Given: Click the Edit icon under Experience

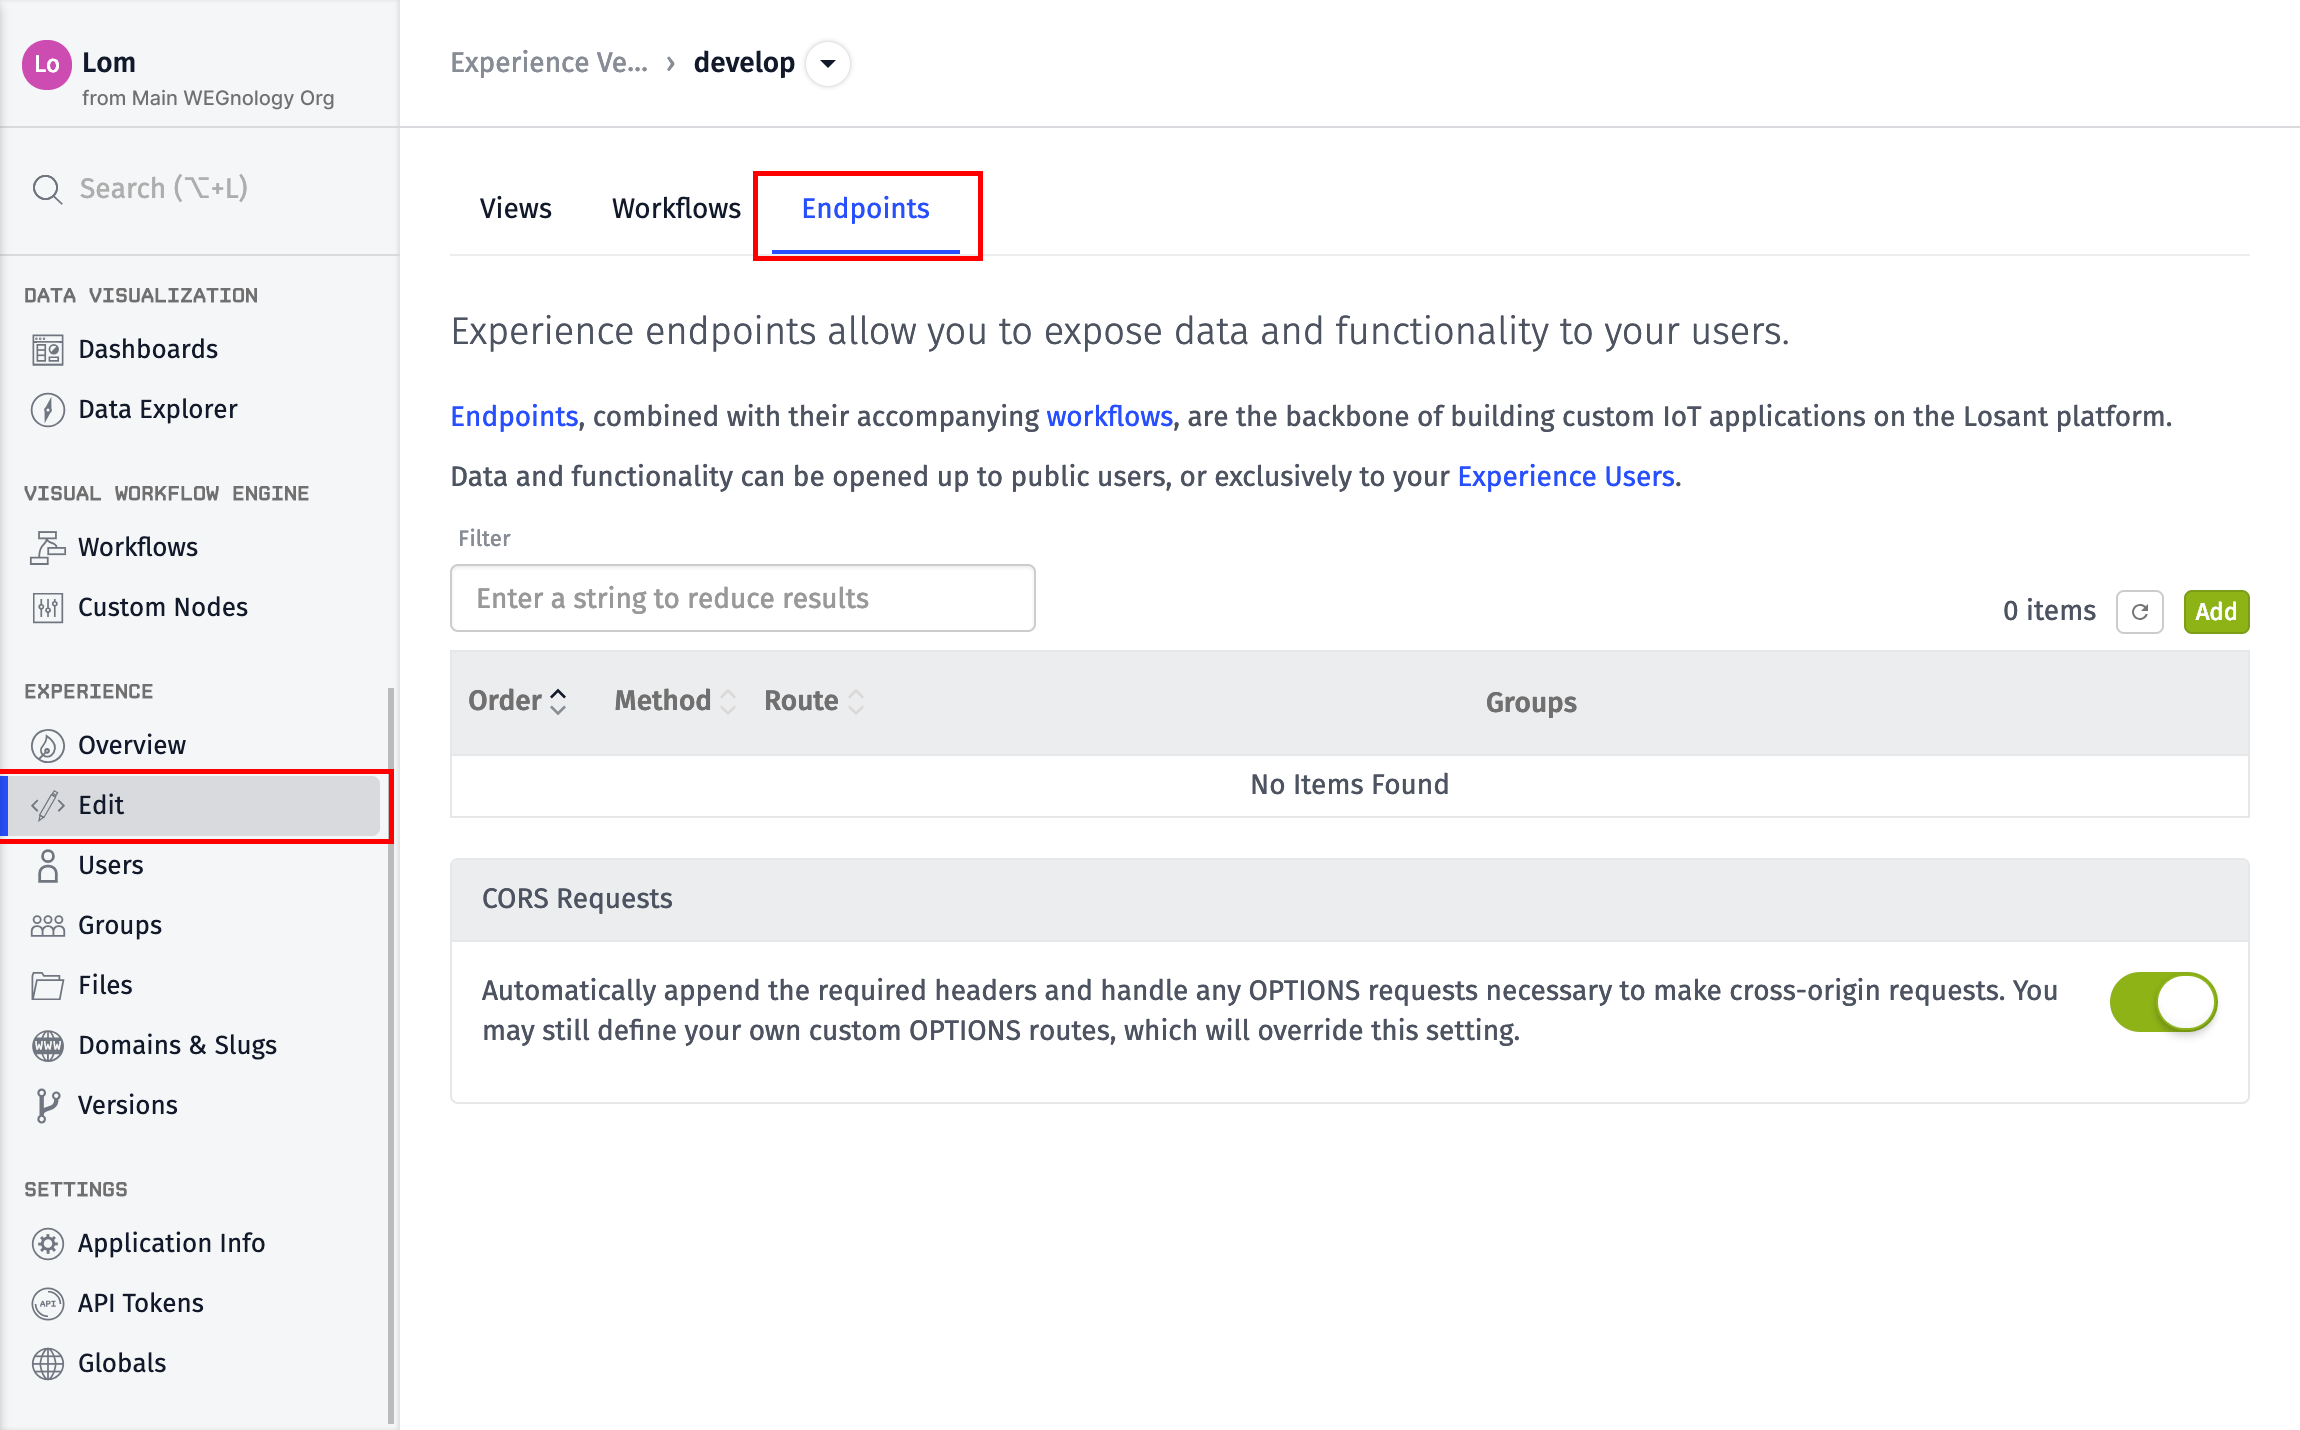Looking at the screenshot, I should pyautogui.click(x=48, y=804).
